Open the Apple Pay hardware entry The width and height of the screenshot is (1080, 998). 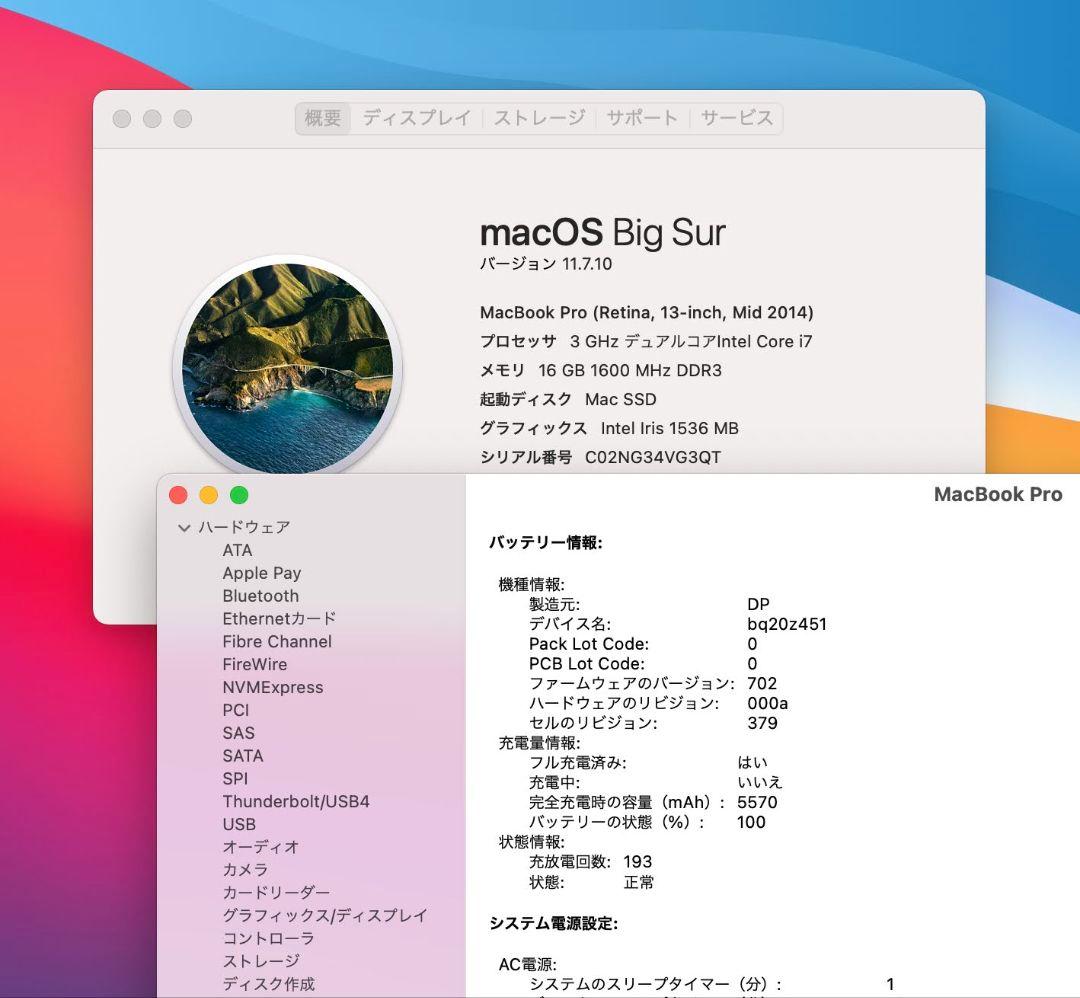(261, 573)
